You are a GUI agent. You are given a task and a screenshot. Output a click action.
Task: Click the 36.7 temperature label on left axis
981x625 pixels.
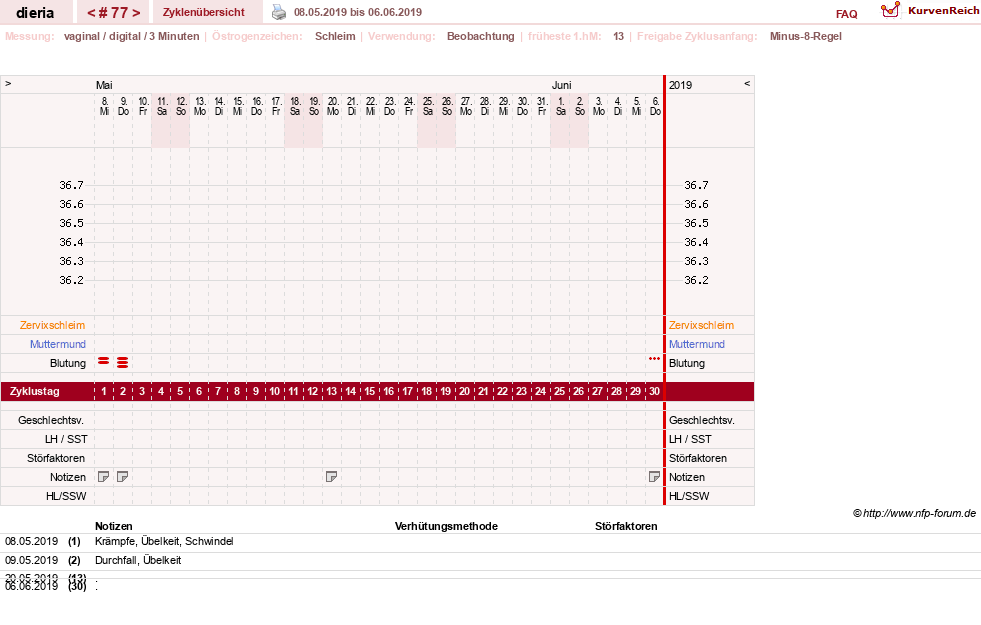(x=71, y=185)
